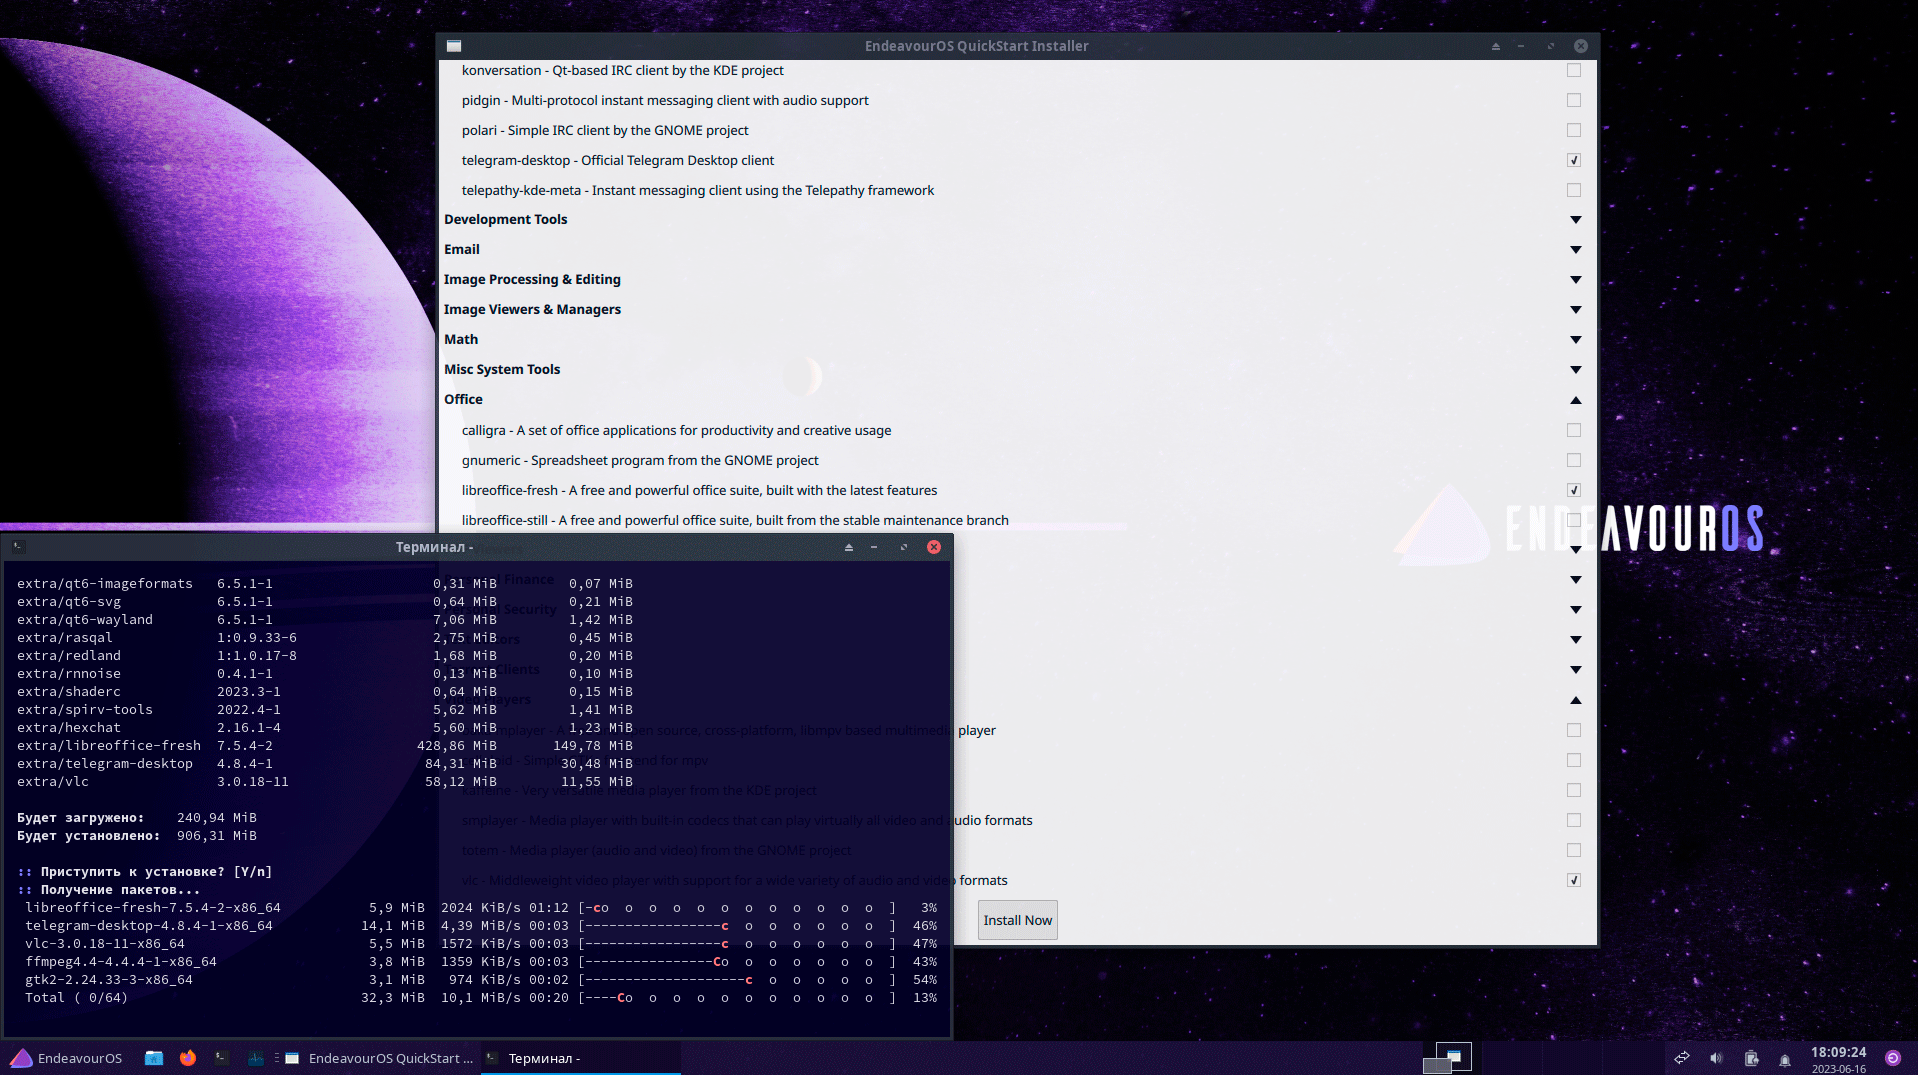Click the 'gtk2-2.24.33-3-x86_64' download line
This screenshot has width=1918, height=1075.
pyautogui.click(x=481, y=980)
